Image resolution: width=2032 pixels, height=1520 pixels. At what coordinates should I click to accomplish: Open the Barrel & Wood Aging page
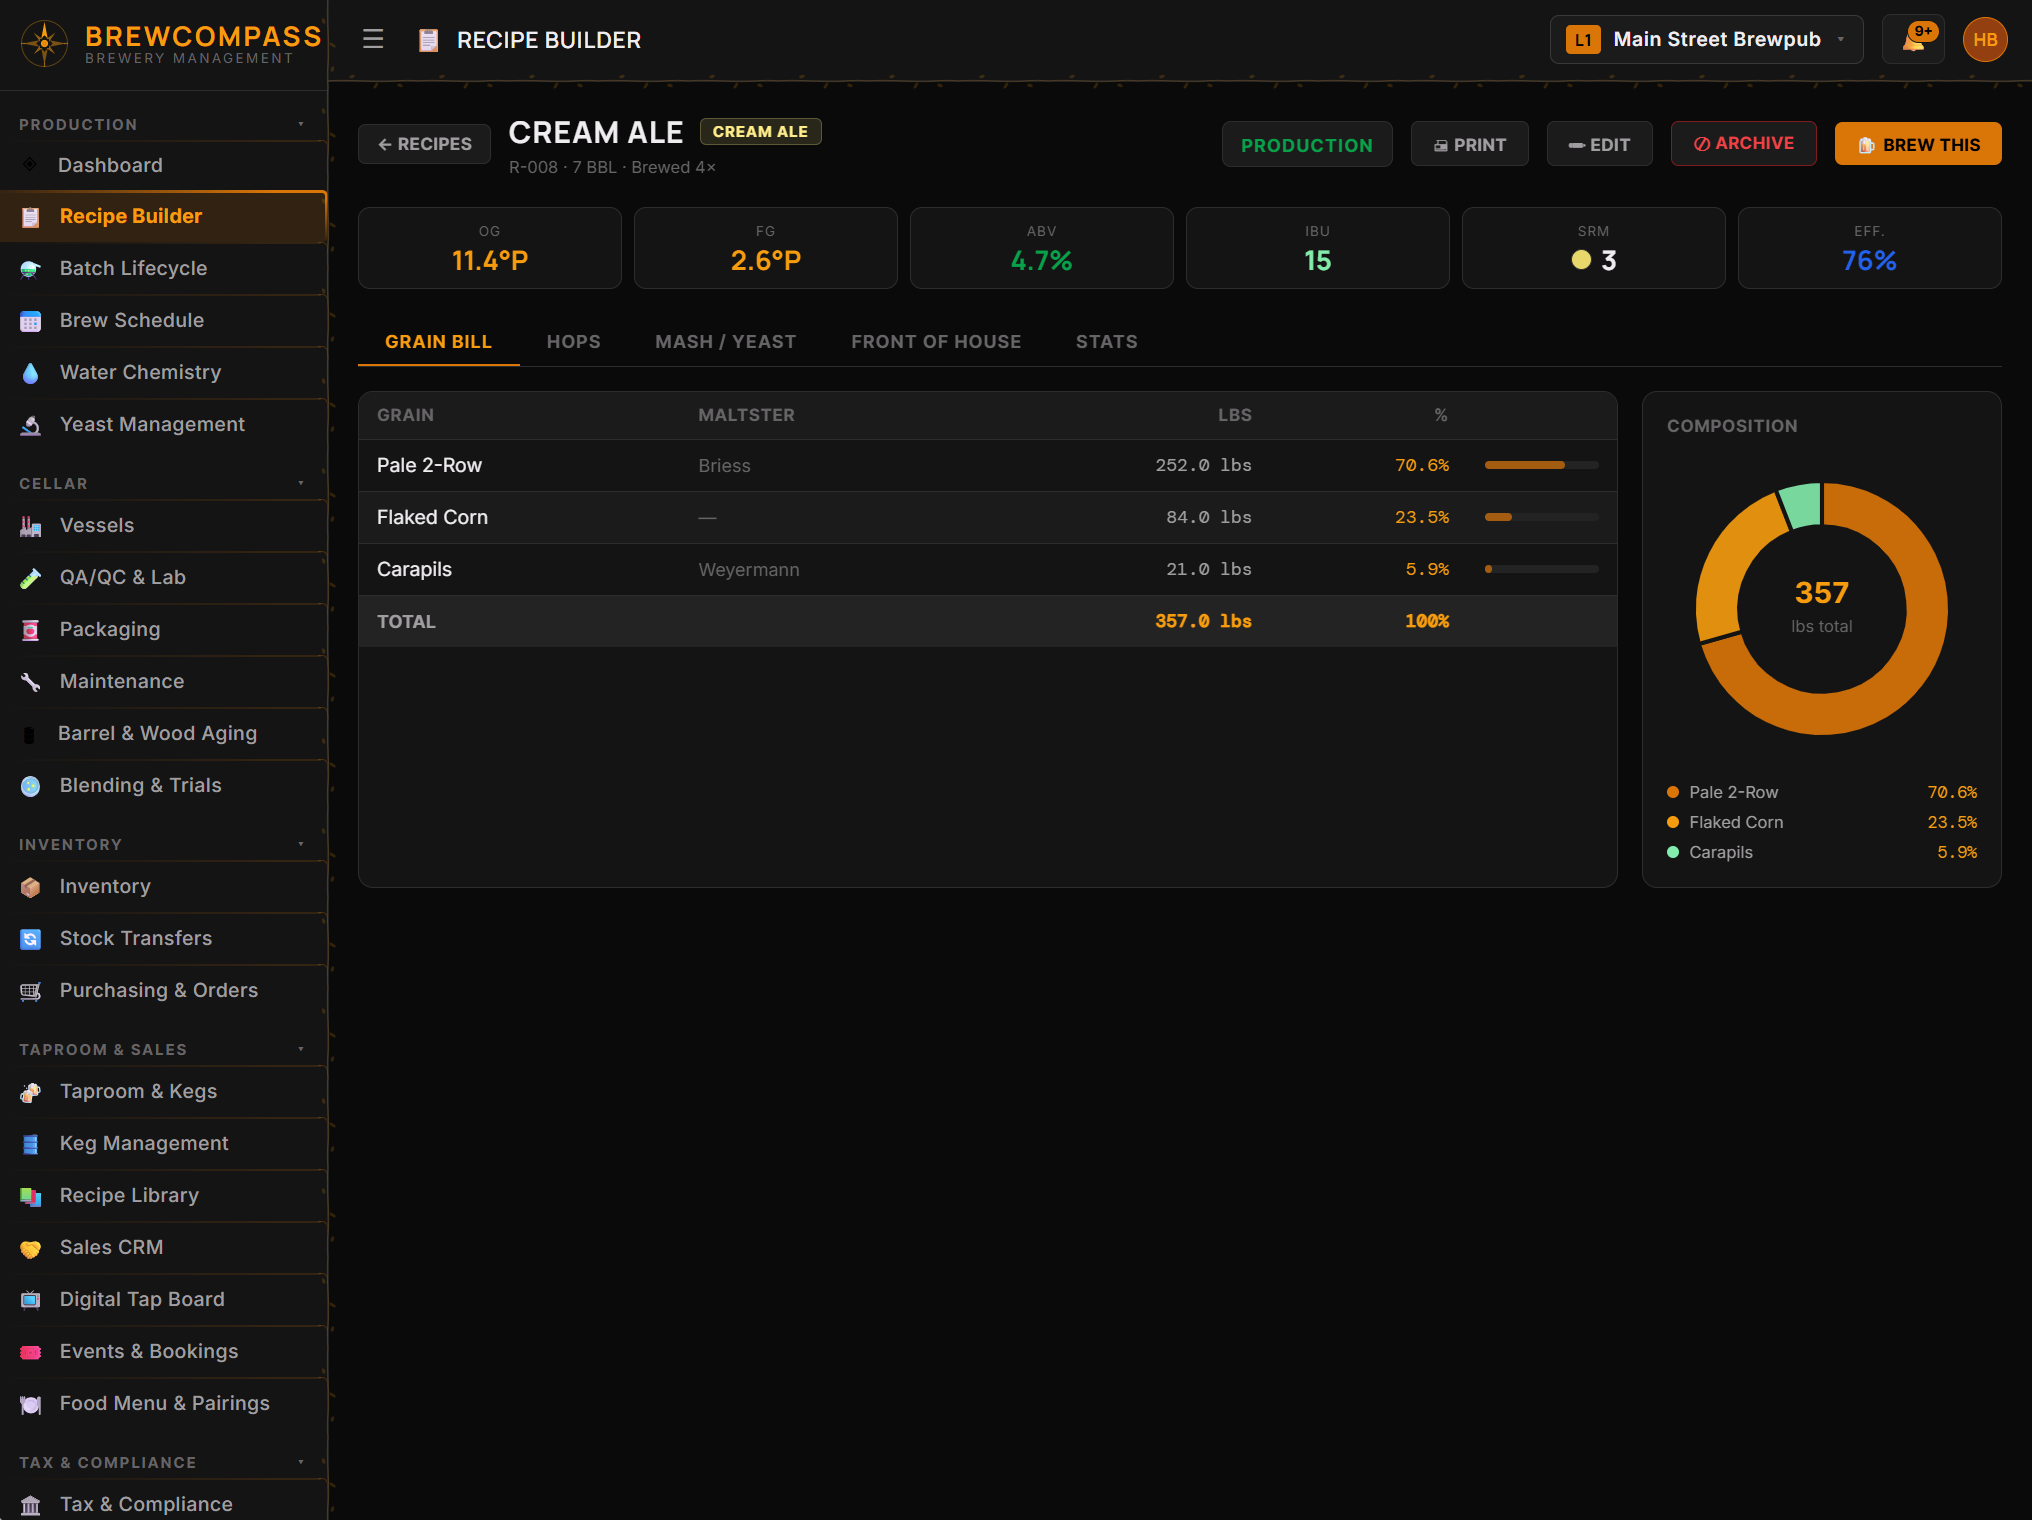(x=163, y=734)
